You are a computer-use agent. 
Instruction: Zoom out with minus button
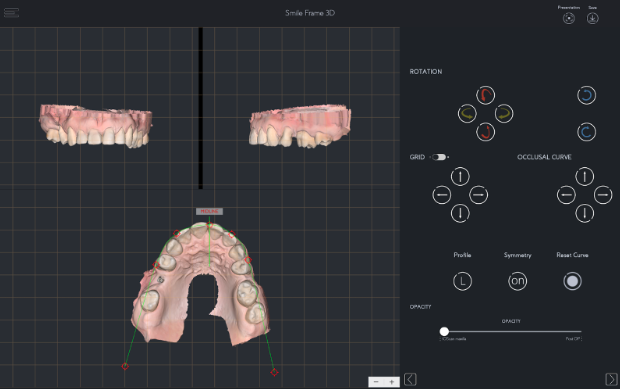[376, 381]
